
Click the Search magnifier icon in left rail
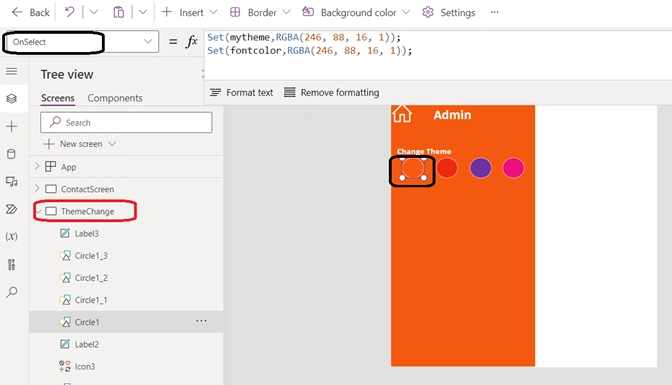click(12, 292)
